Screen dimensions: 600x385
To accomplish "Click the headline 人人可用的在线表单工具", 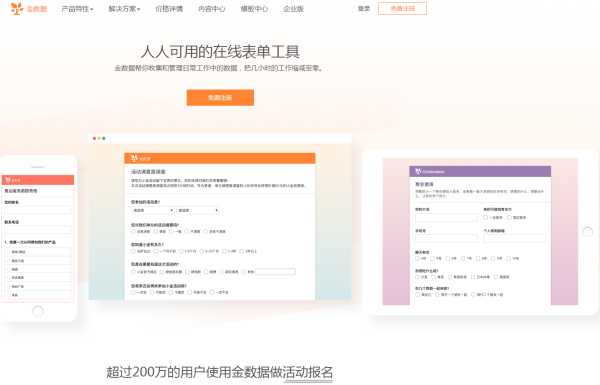I will click(x=220, y=52).
